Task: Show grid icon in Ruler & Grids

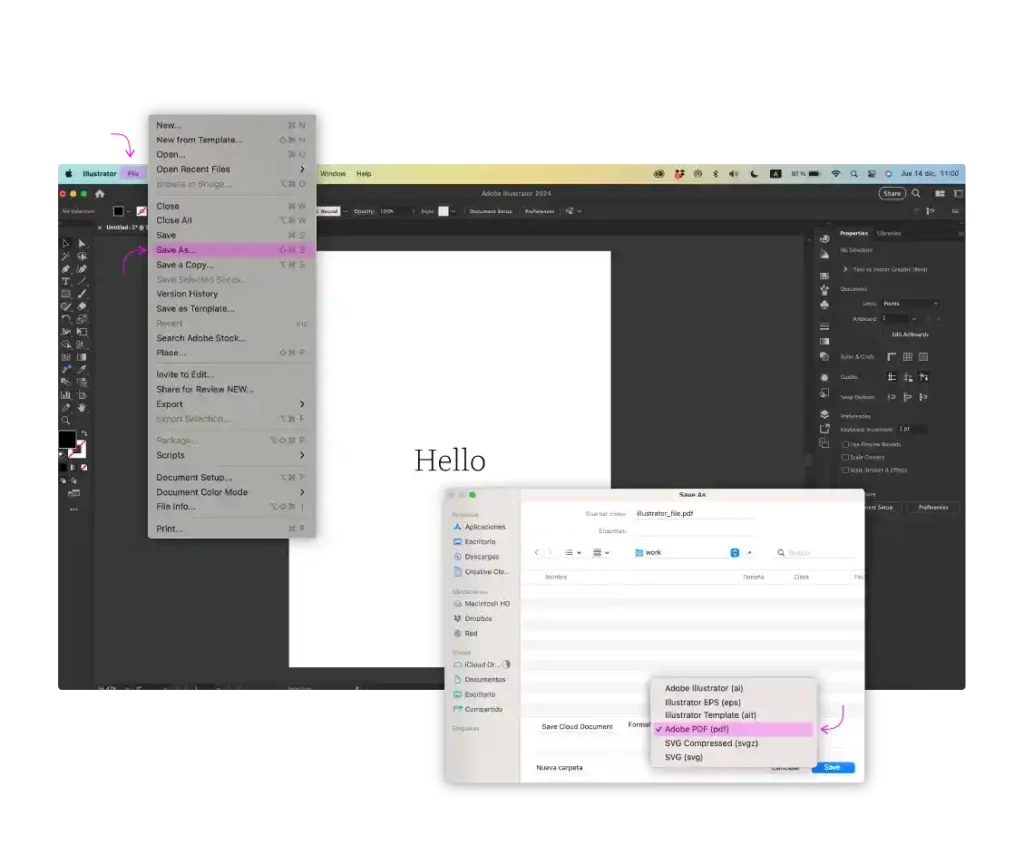Action: [x=908, y=356]
